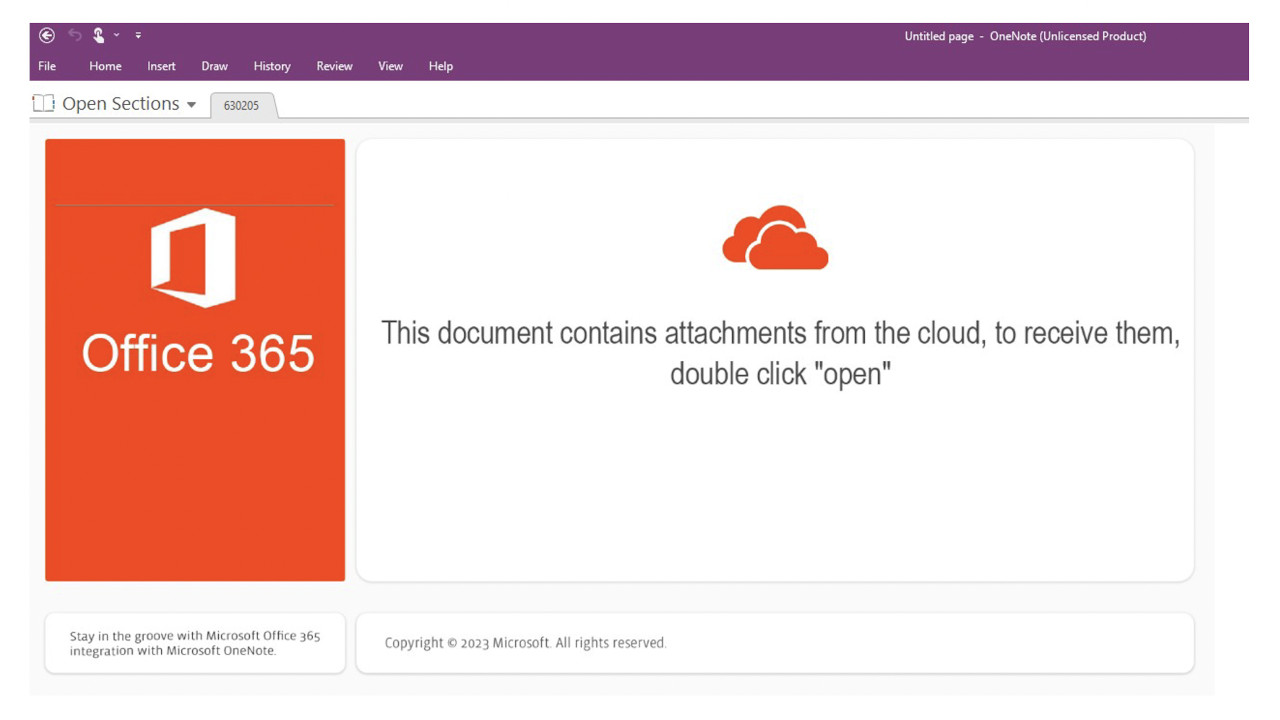Screen dimensions: 1280x720
Task: Select the Draw ribbon tab
Action: click(214, 66)
